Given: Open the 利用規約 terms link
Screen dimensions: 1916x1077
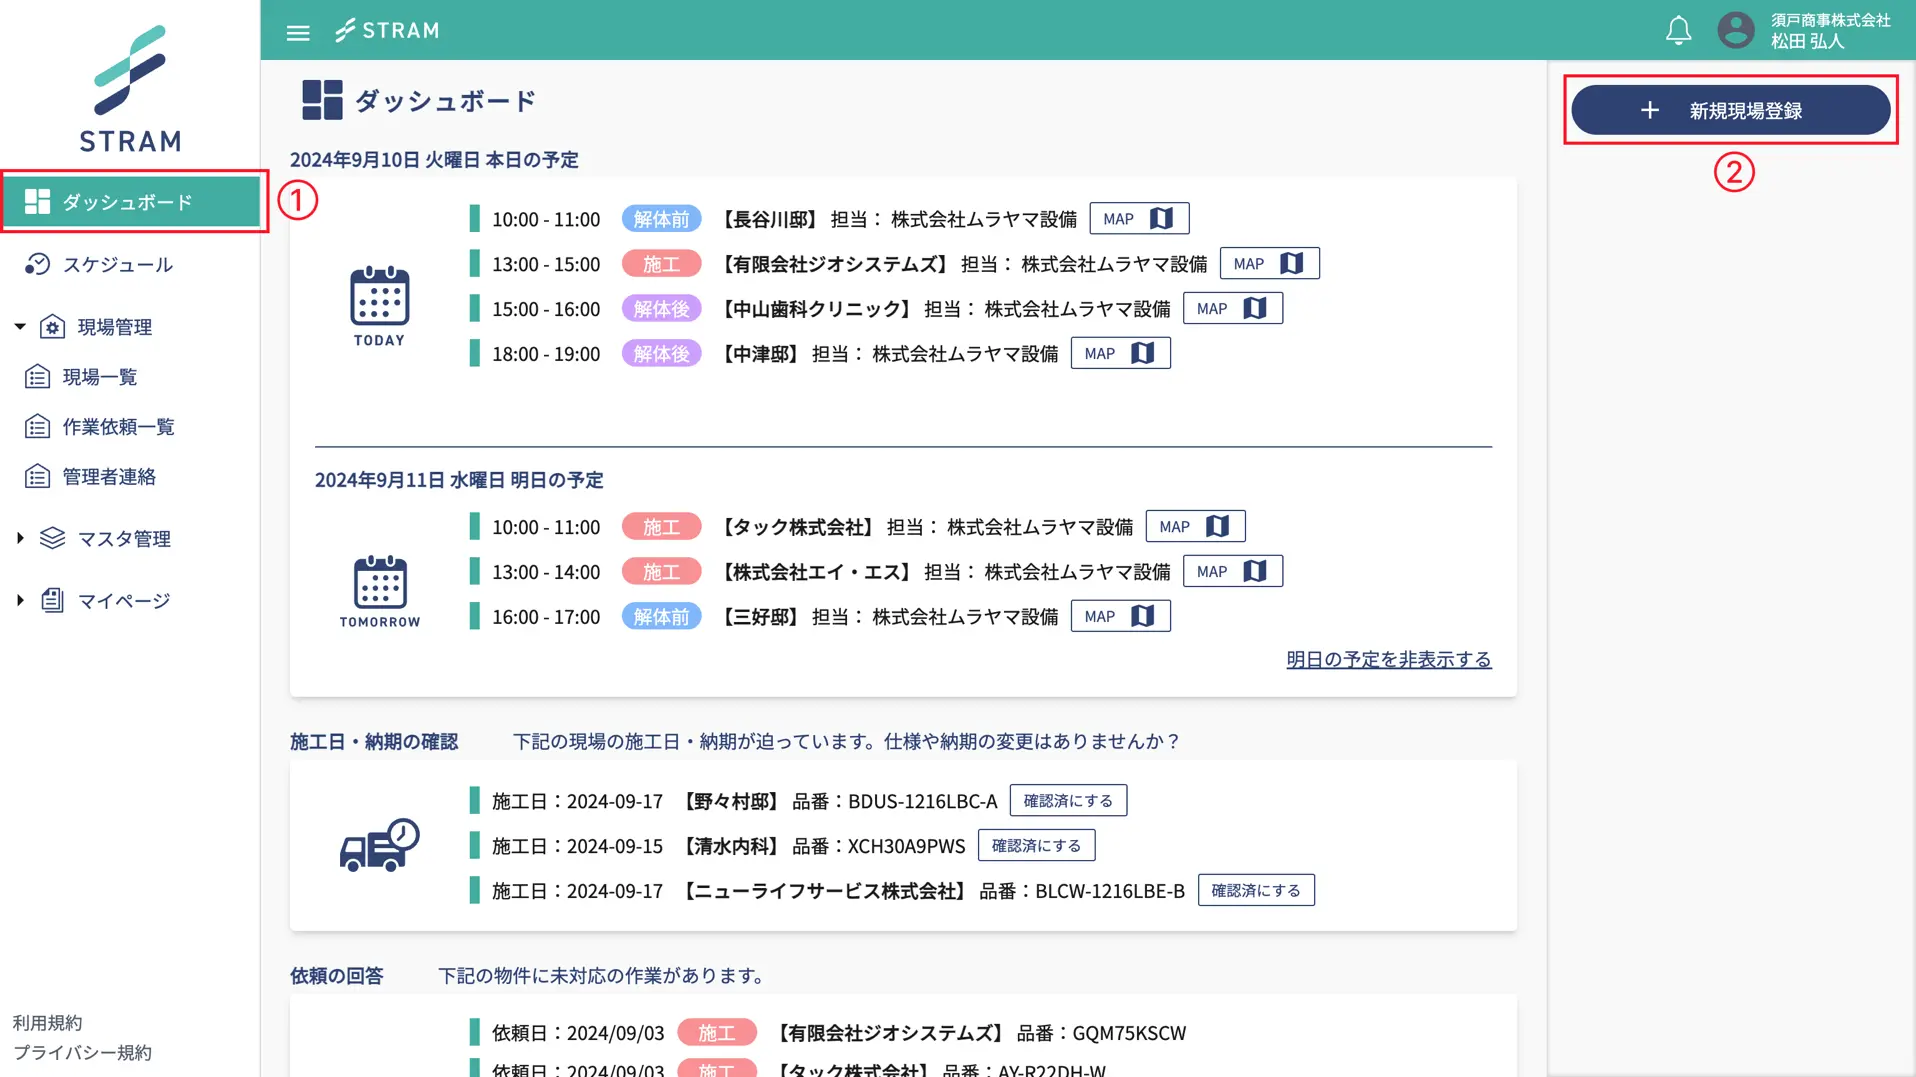Looking at the screenshot, I should [x=47, y=1022].
